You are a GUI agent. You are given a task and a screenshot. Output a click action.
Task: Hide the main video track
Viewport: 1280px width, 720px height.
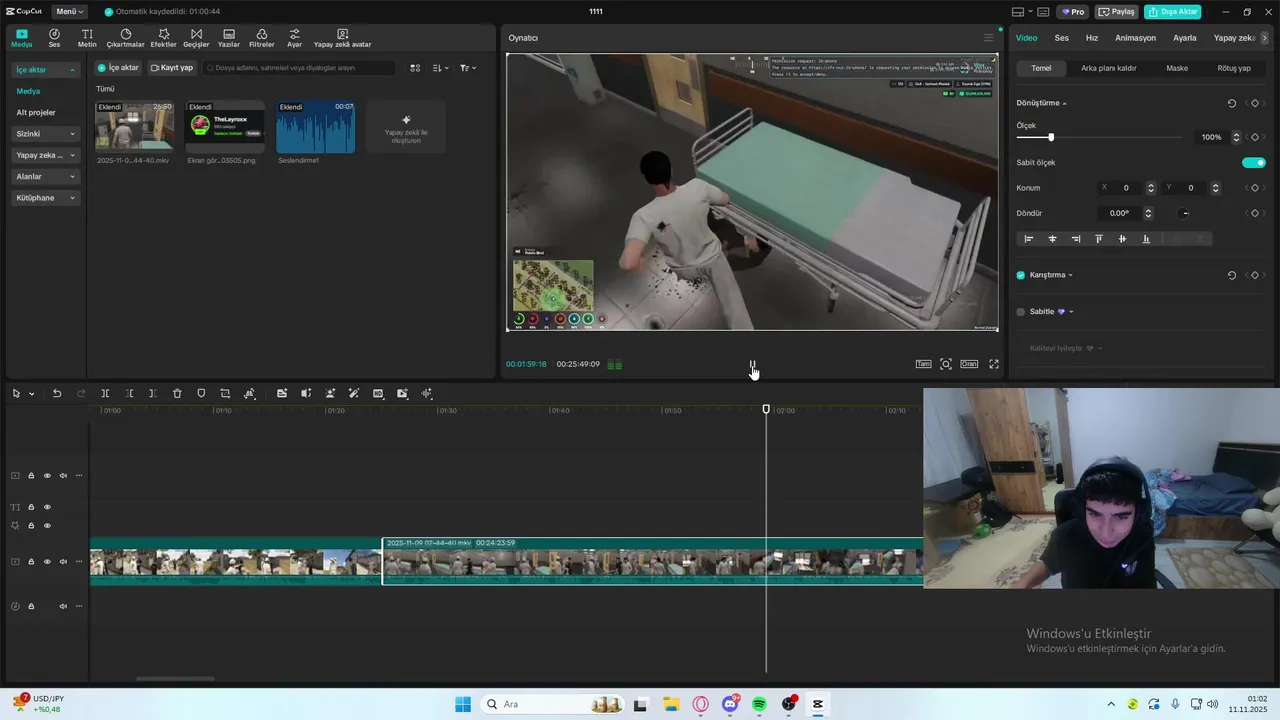(47, 562)
